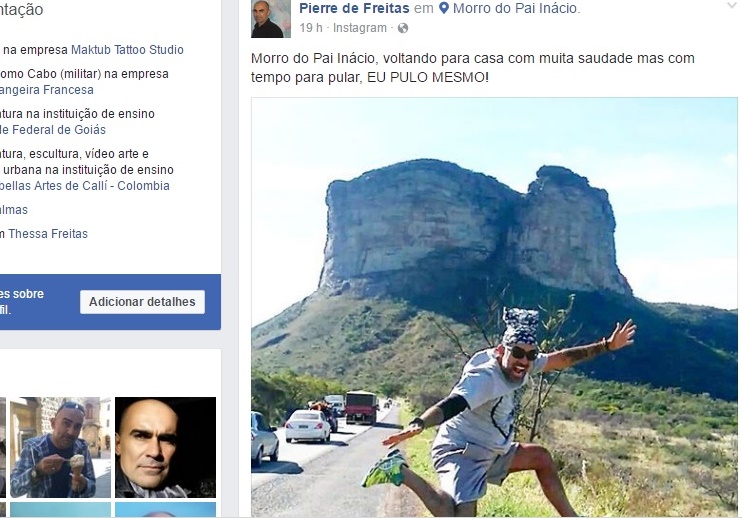Viewport: 742px width, 518px height.
Task: Click the public globe privacy icon
Action: (x=403, y=28)
